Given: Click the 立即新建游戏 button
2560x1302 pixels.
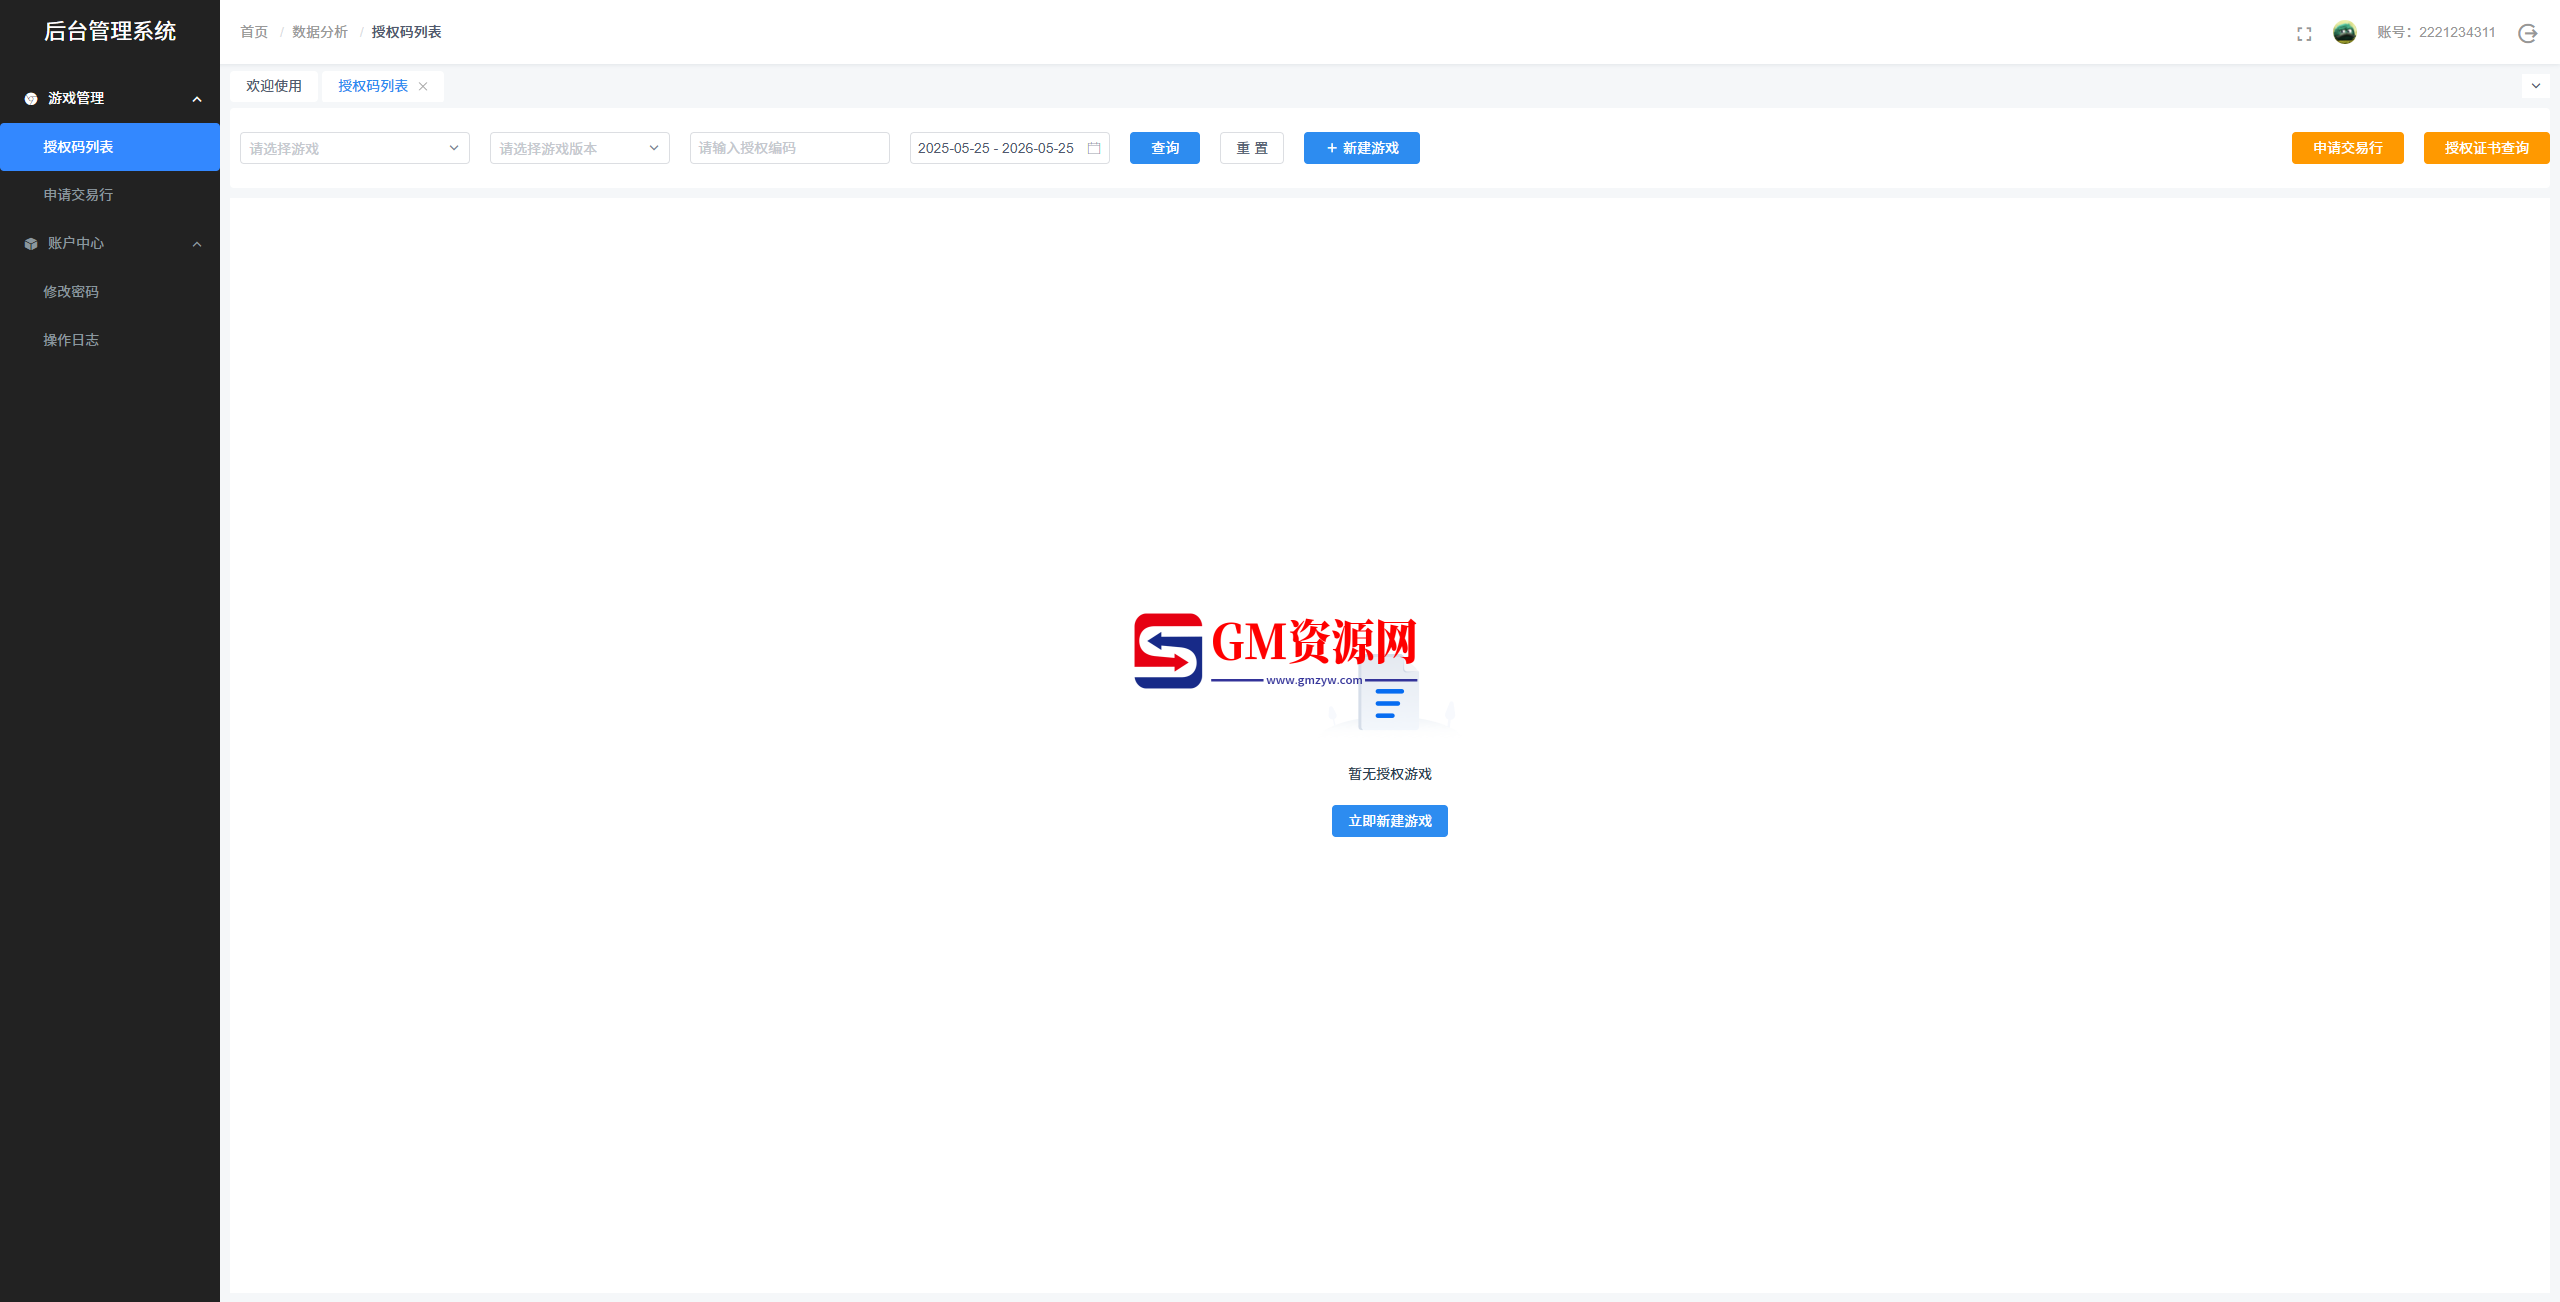Looking at the screenshot, I should (1390, 821).
